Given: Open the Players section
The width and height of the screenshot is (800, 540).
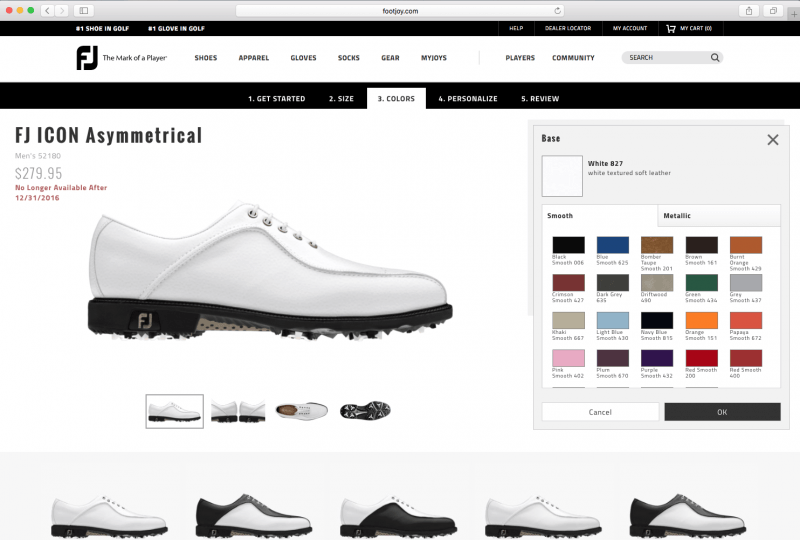Looking at the screenshot, I should point(520,58).
